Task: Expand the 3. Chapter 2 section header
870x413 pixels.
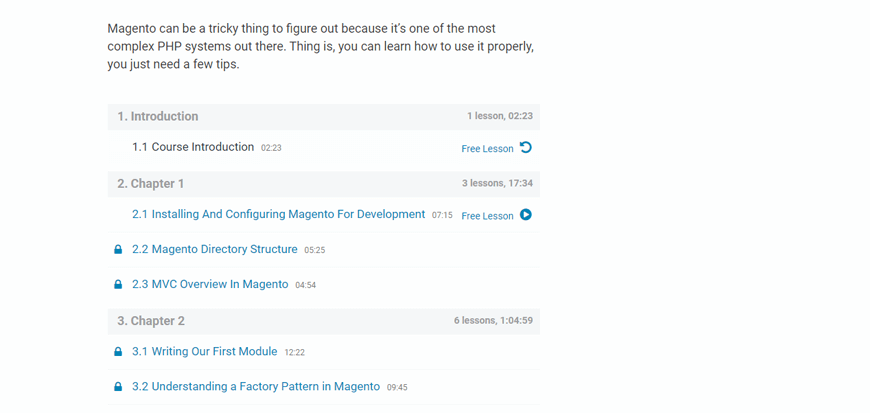Action: coord(151,321)
